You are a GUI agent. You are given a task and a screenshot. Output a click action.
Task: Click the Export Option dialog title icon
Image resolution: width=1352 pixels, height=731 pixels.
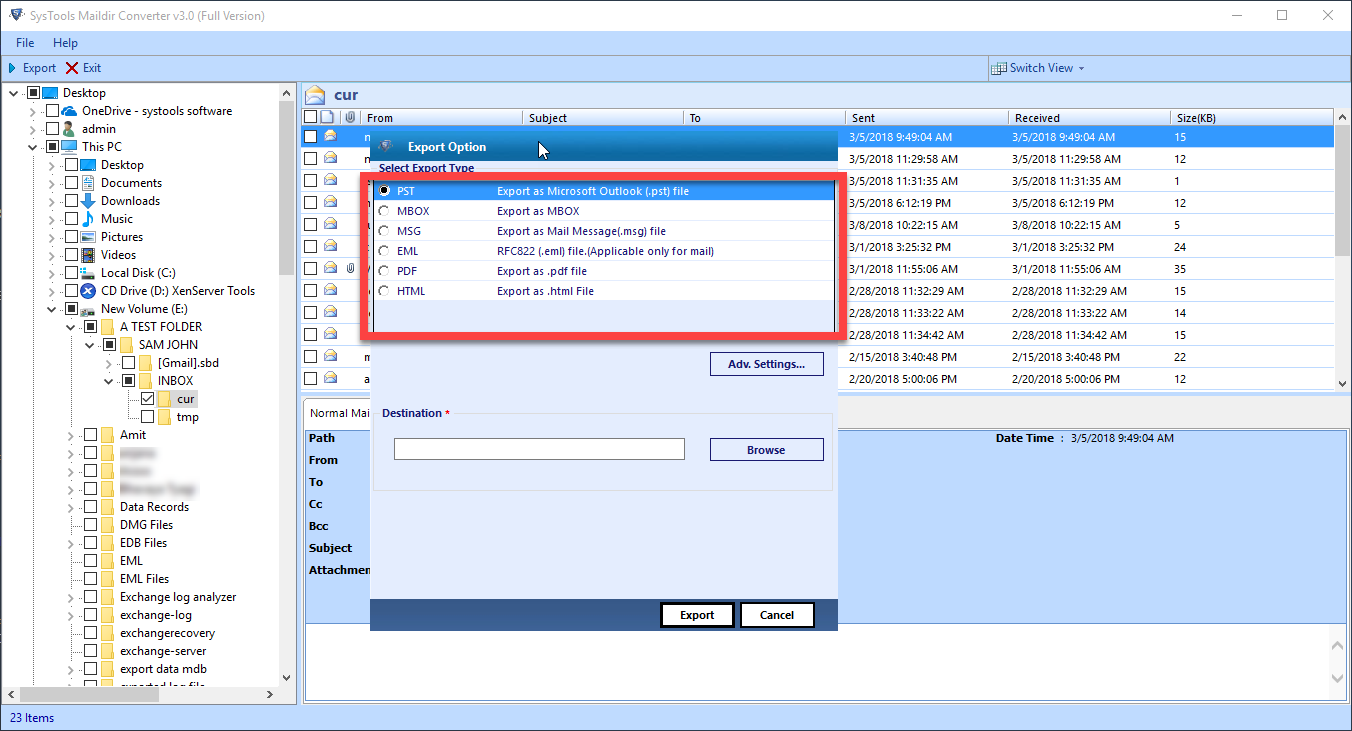[x=386, y=147]
